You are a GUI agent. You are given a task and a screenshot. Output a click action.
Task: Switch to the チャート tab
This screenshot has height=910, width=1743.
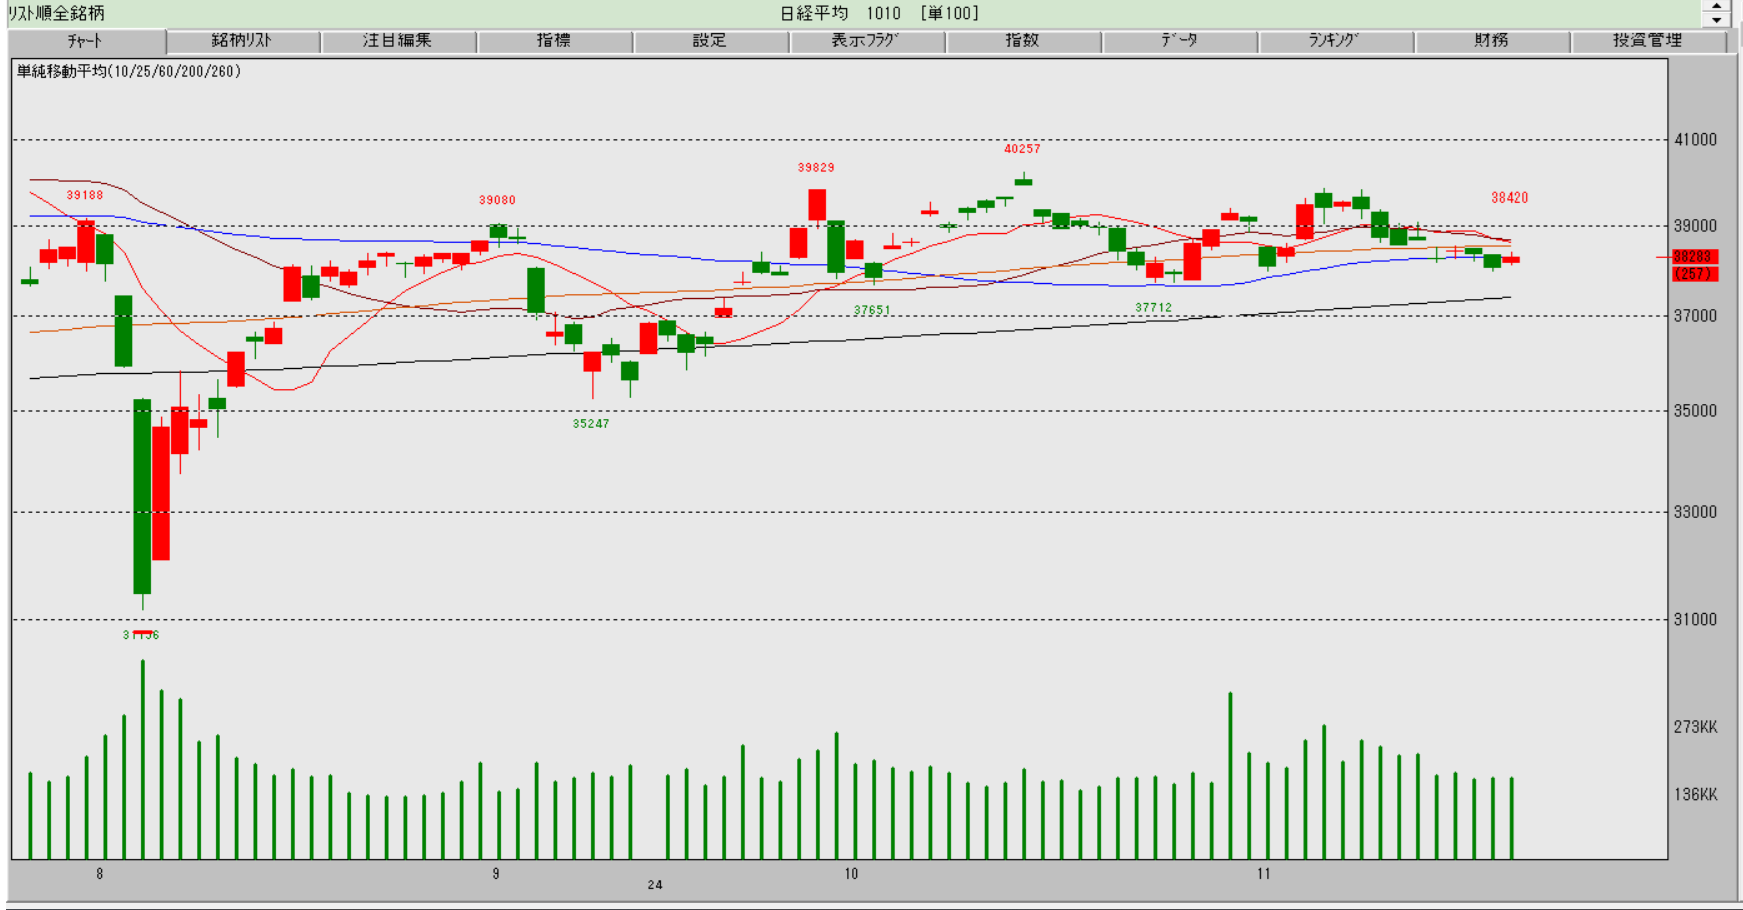pos(86,41)
